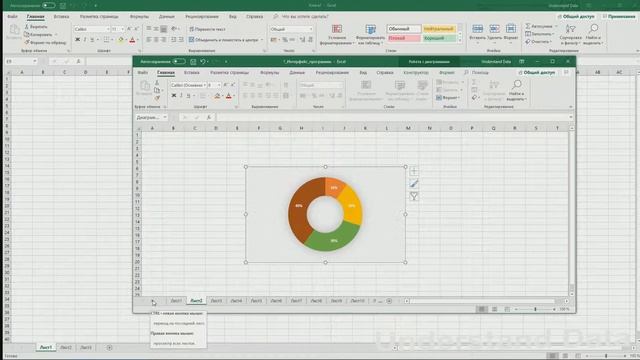This screenshot has width=640, height=360.
Task: Select sheet tab Лист1 in front window
Action: (176, 301)
